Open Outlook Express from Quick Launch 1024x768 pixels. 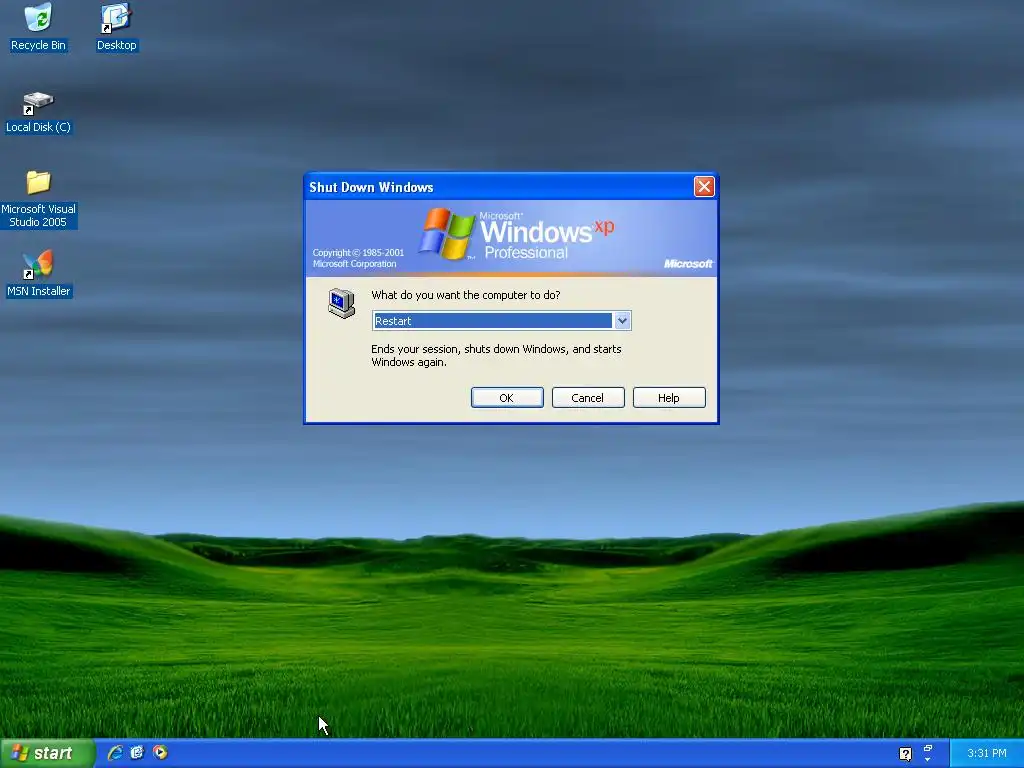pos(137,753)
